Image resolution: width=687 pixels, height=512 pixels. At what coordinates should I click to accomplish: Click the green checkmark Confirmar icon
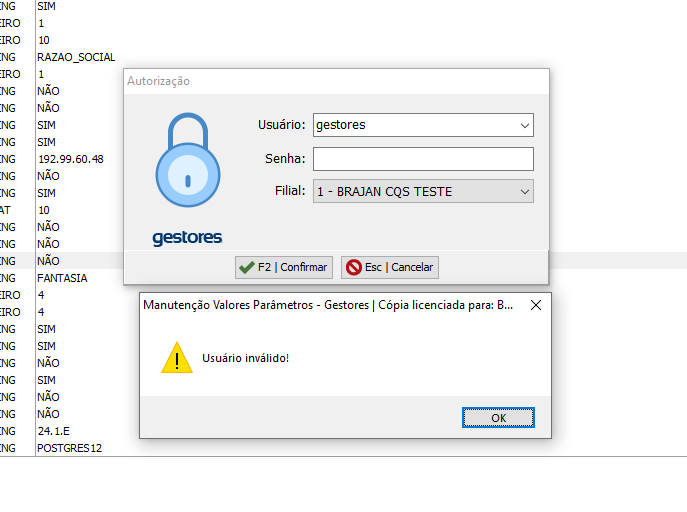click(x=246, y=267)
